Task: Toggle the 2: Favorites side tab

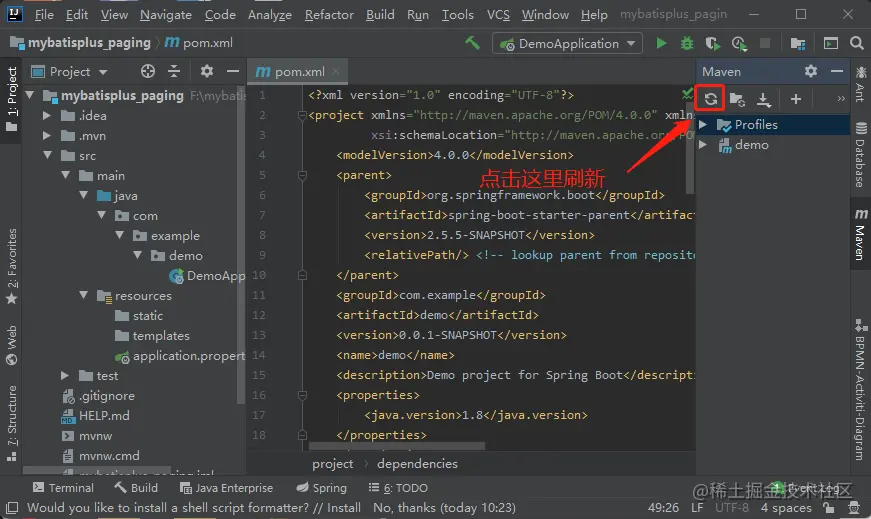Action: (x=12, y=266)
